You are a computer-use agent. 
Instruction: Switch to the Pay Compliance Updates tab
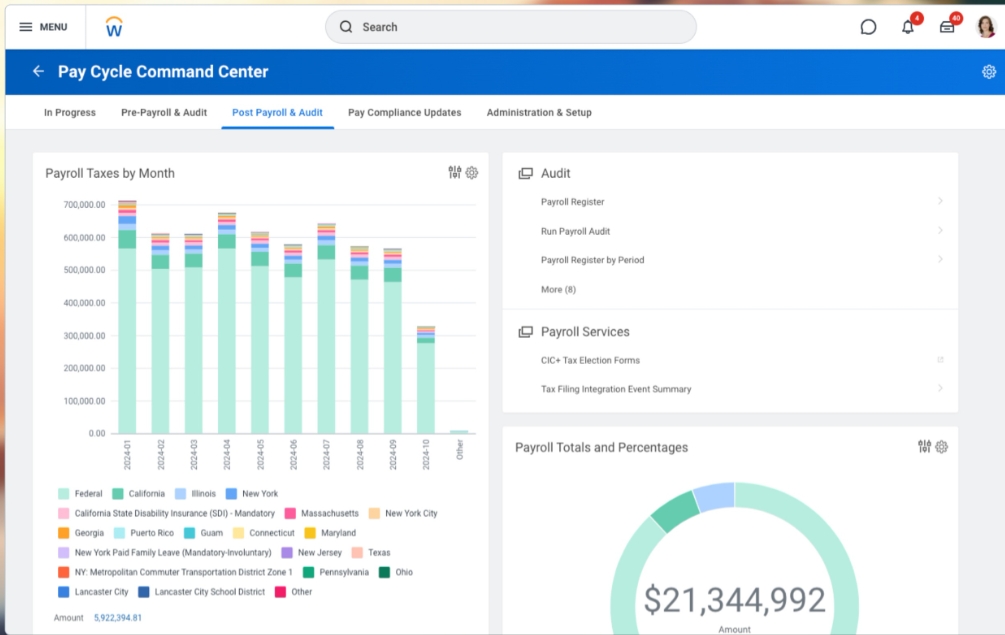pyautogui.click(x=404, y=113)
